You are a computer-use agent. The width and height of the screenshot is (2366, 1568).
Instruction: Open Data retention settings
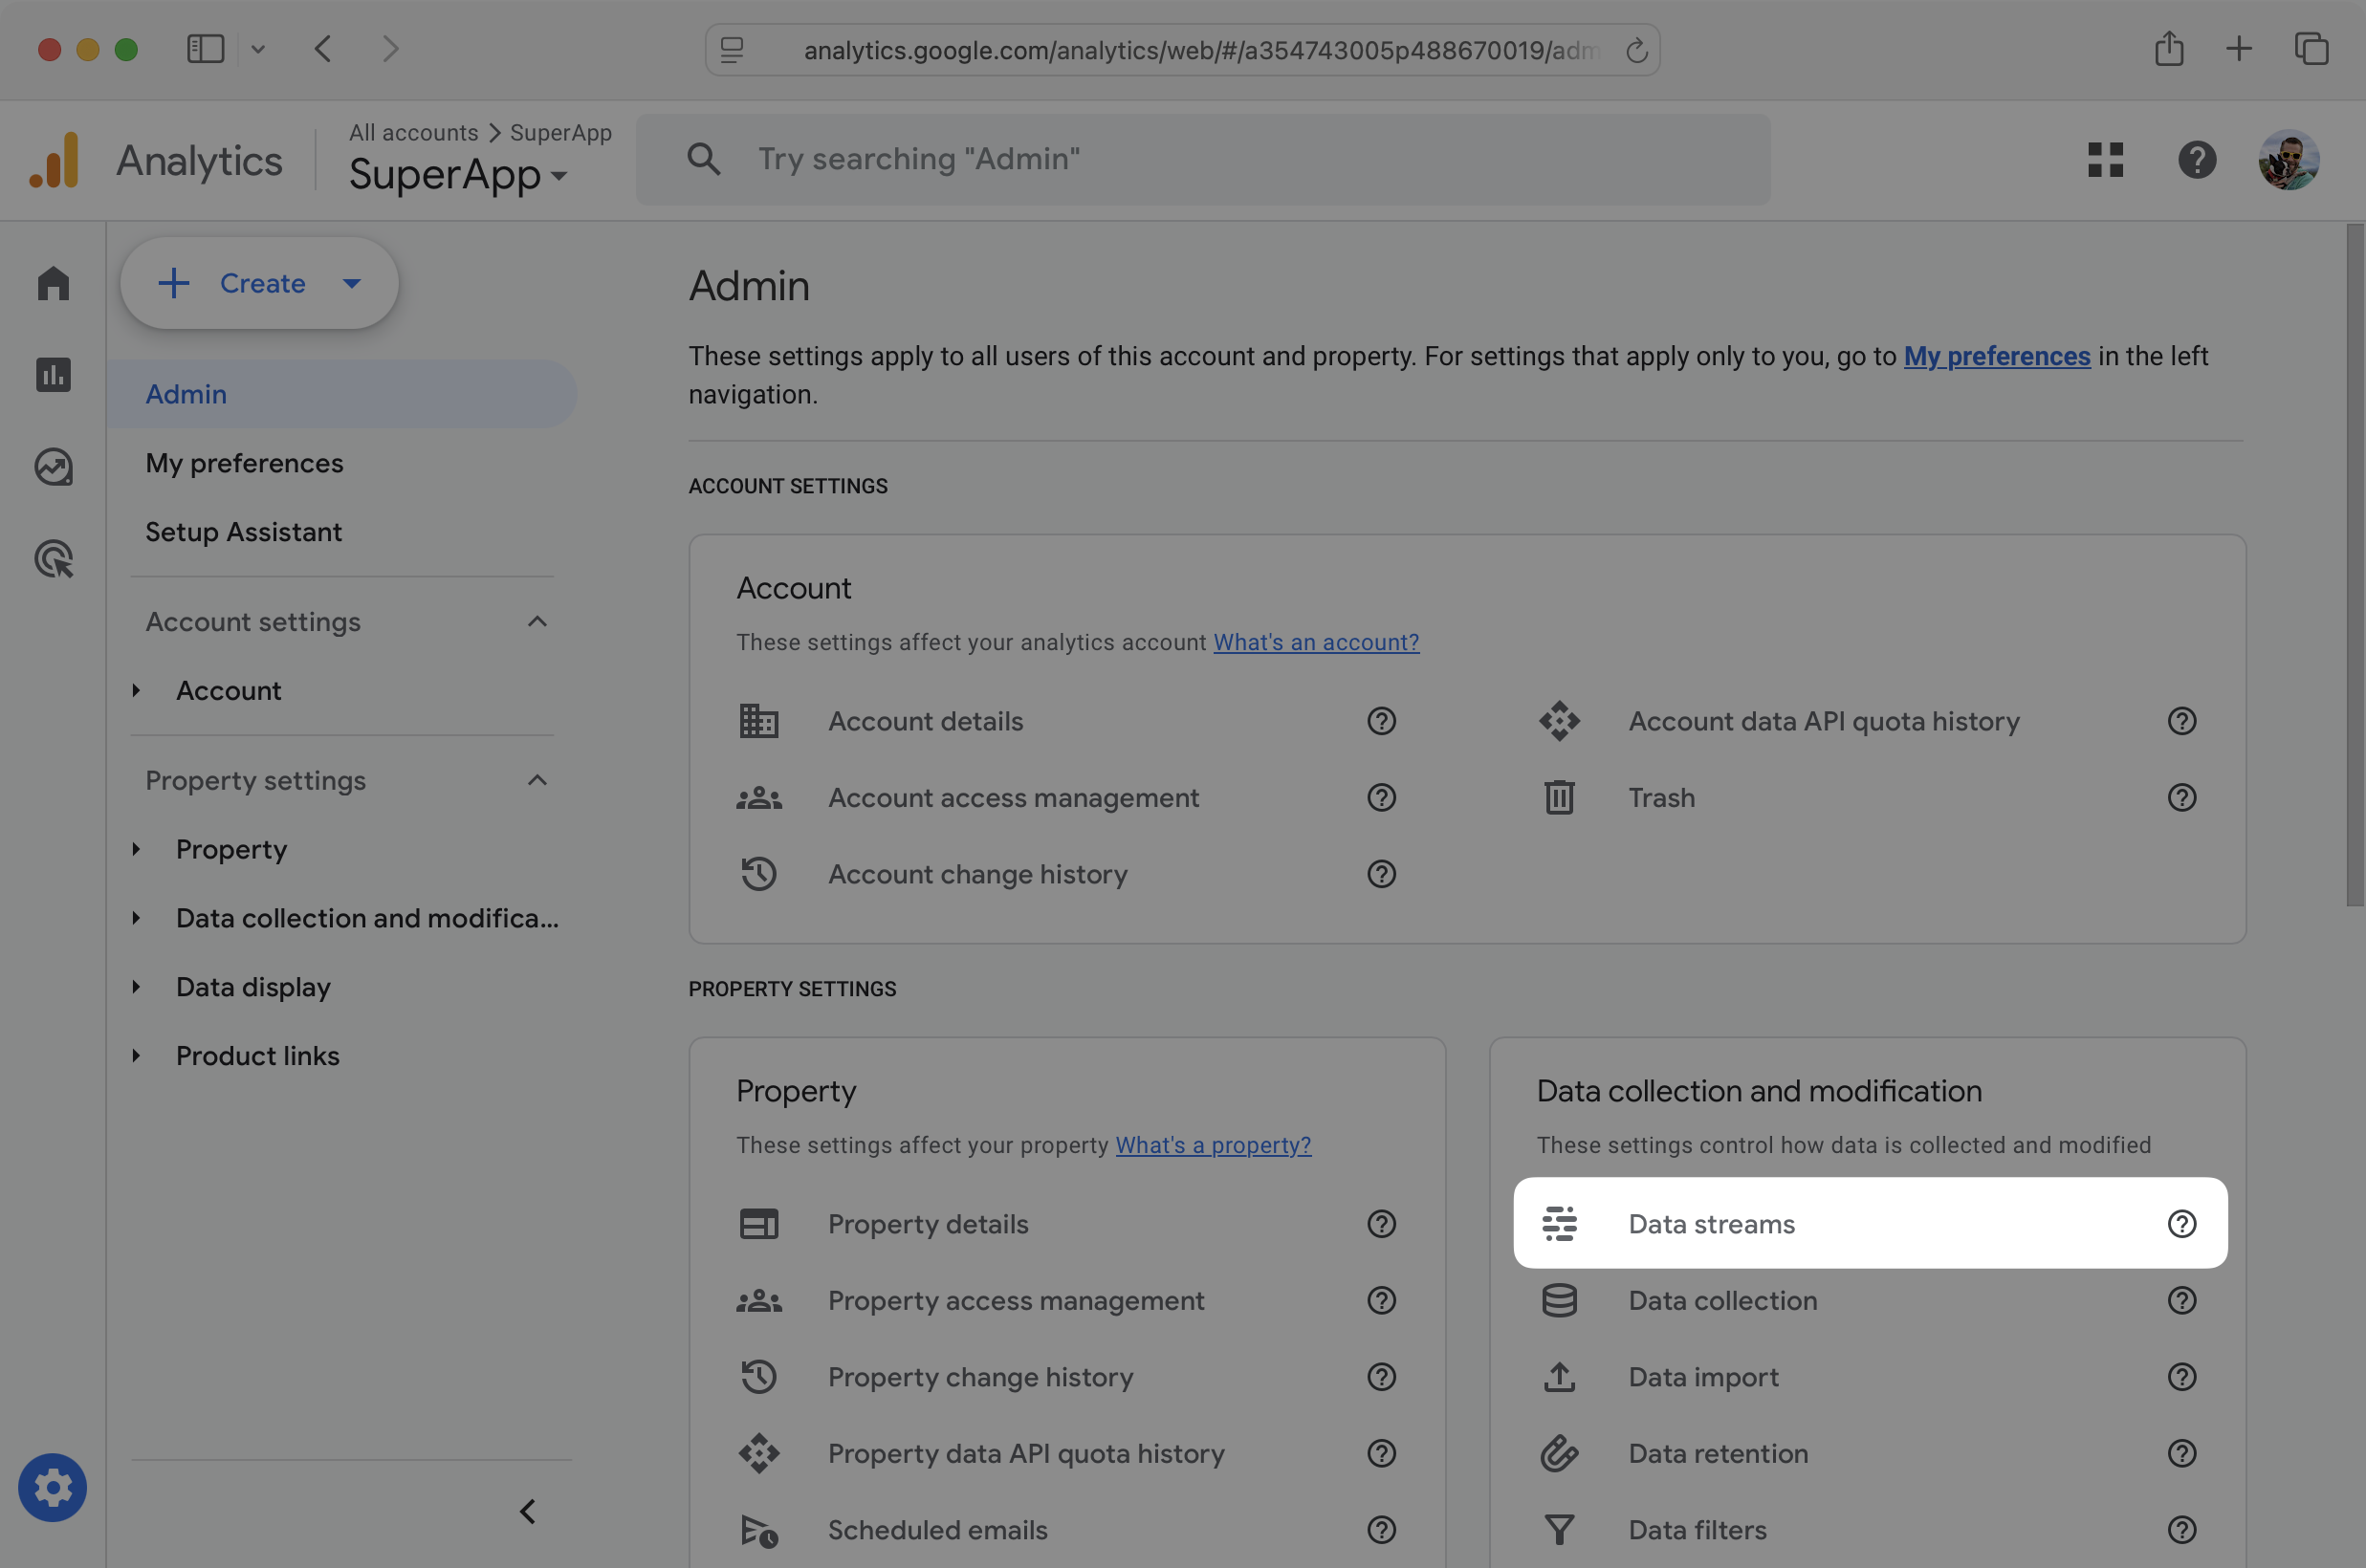pyautogui.click(x=1717, y=1453)
